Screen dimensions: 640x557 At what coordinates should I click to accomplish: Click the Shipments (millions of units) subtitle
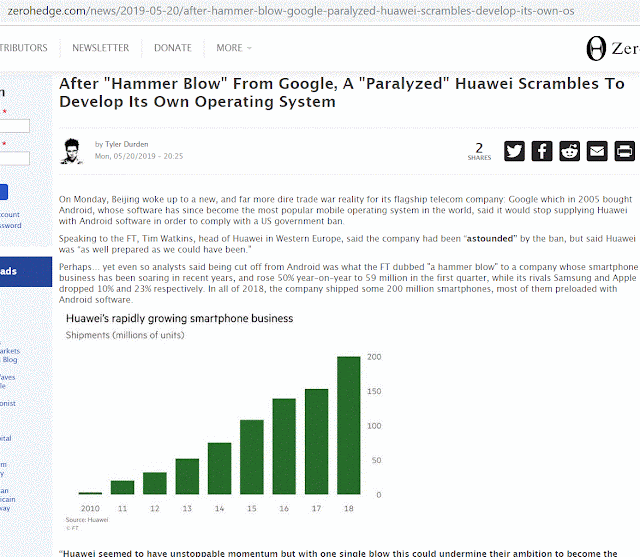point(125,335)
